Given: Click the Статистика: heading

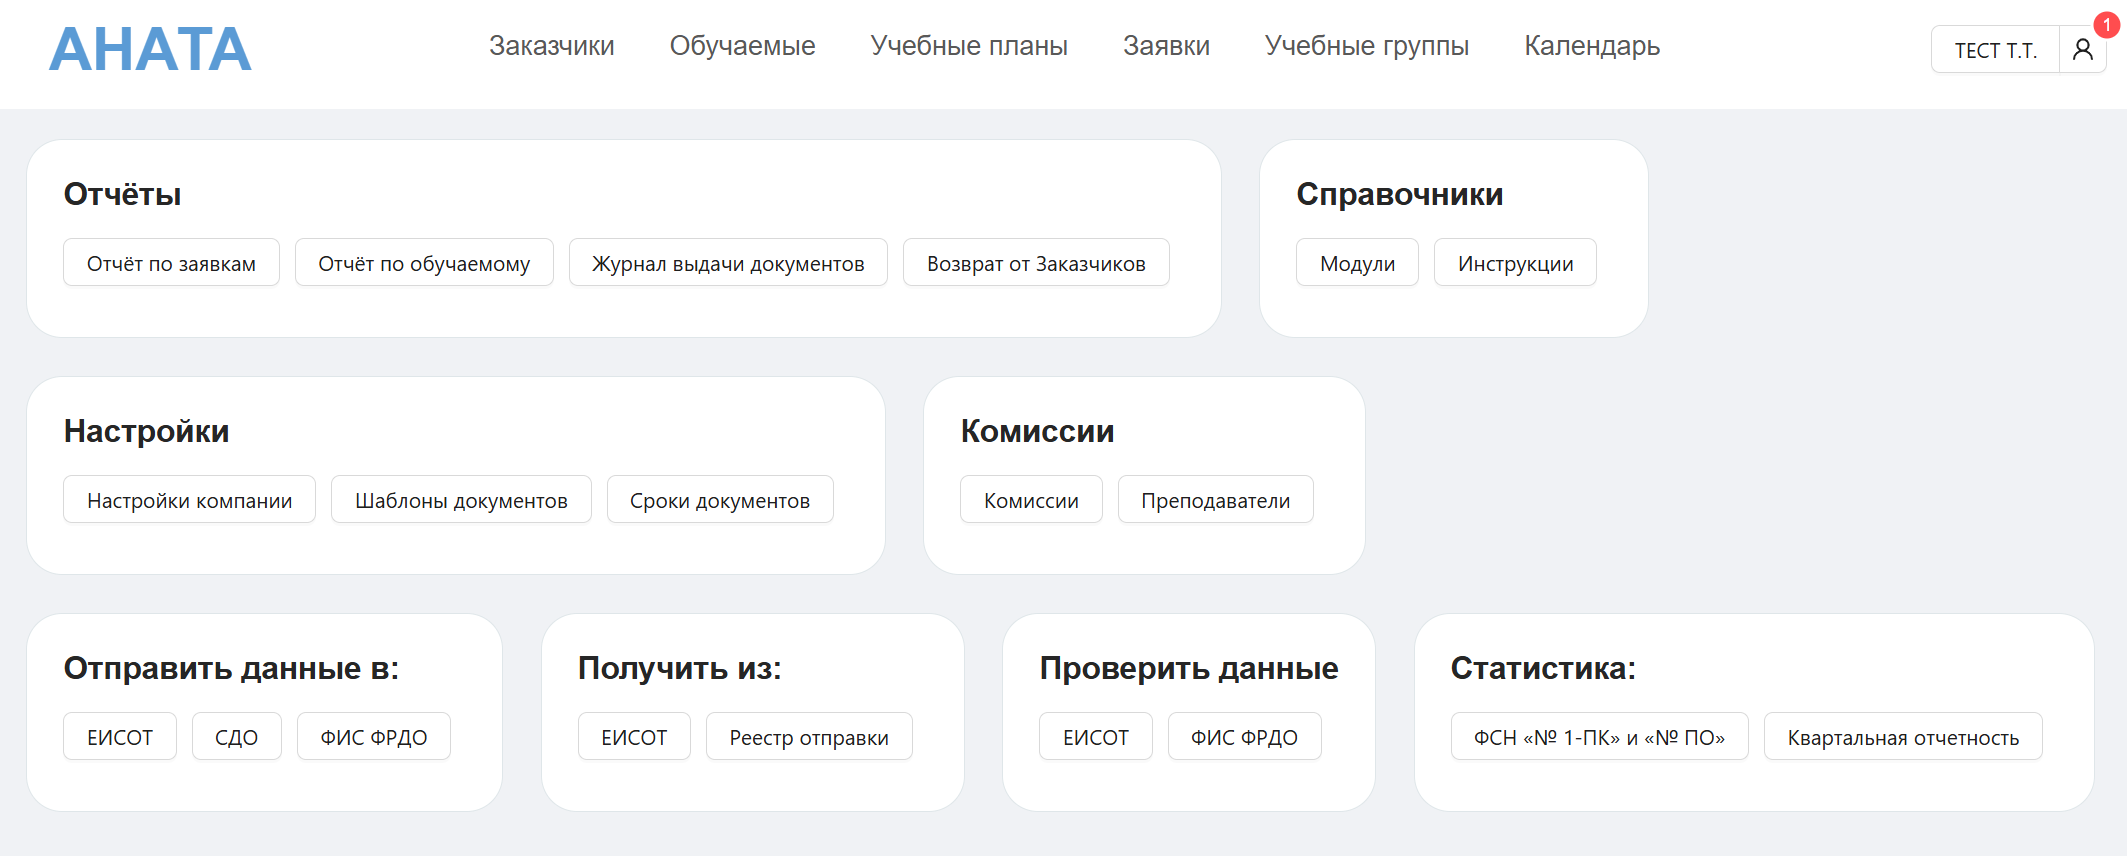Looking at the screenshot, I should coord(1543,668).
